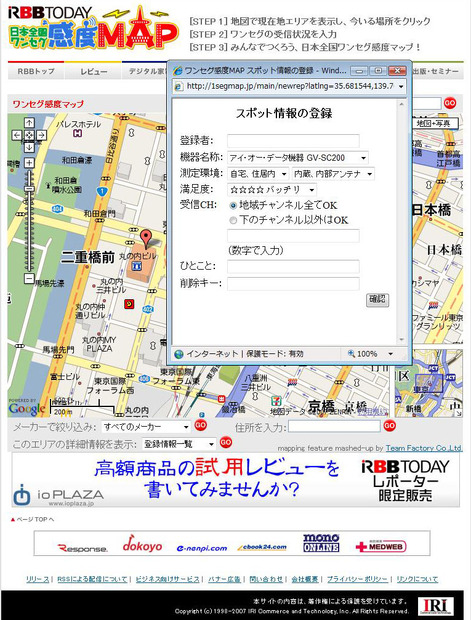Click the popup vertical scrollbar up arrow
The image size is (471, 620).
click(x=401, y=104)
